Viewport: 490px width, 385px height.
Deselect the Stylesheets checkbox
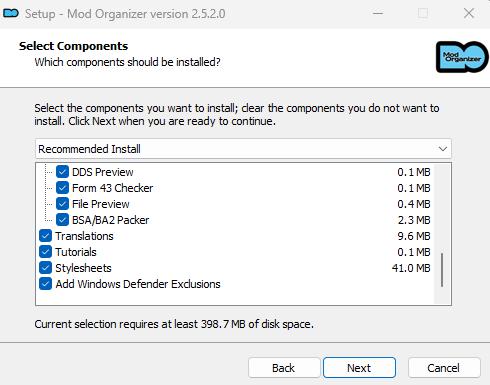click(45, 268)
